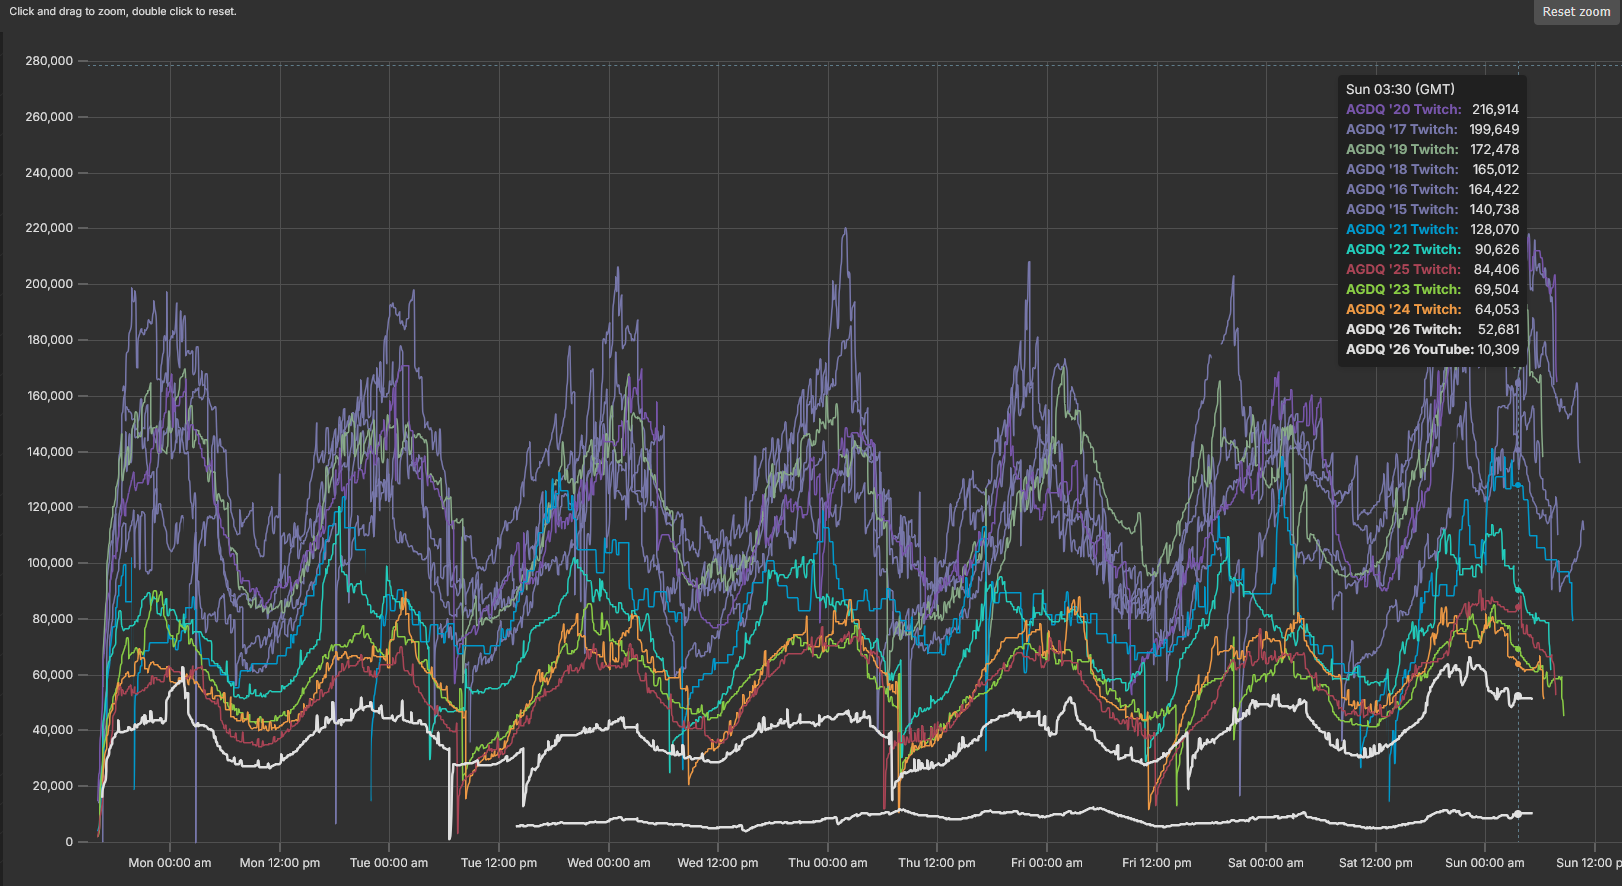Pick the 220,000 y-axis label

pos(49,228)
